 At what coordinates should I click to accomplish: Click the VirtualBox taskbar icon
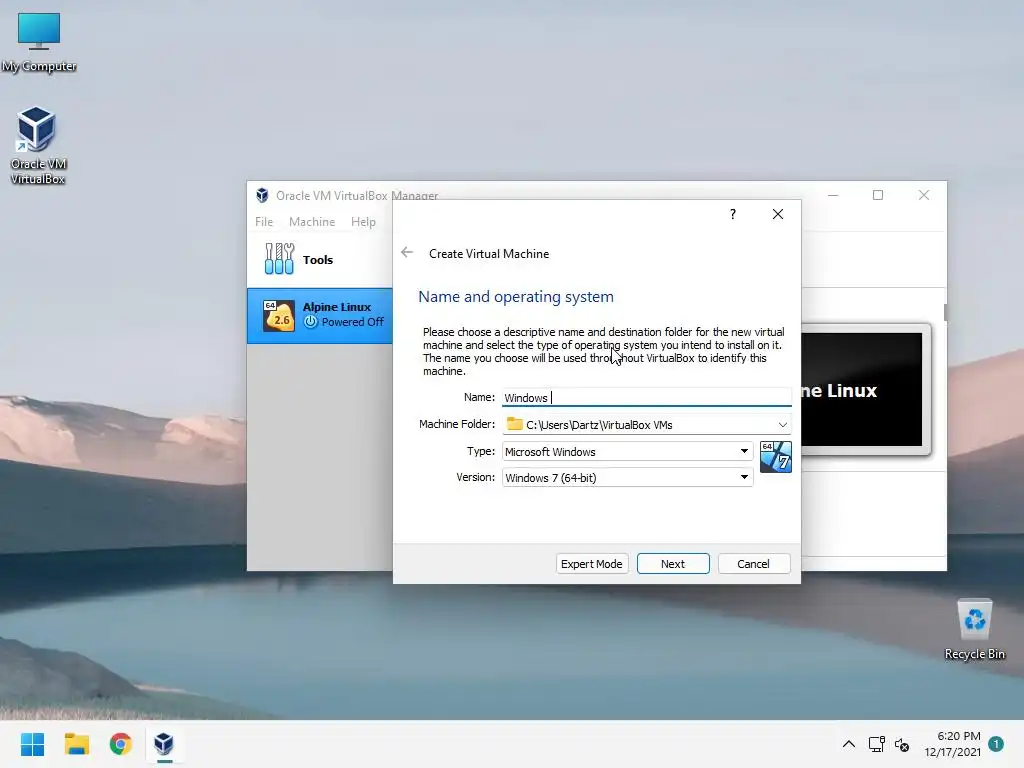[x=164, y=744]
